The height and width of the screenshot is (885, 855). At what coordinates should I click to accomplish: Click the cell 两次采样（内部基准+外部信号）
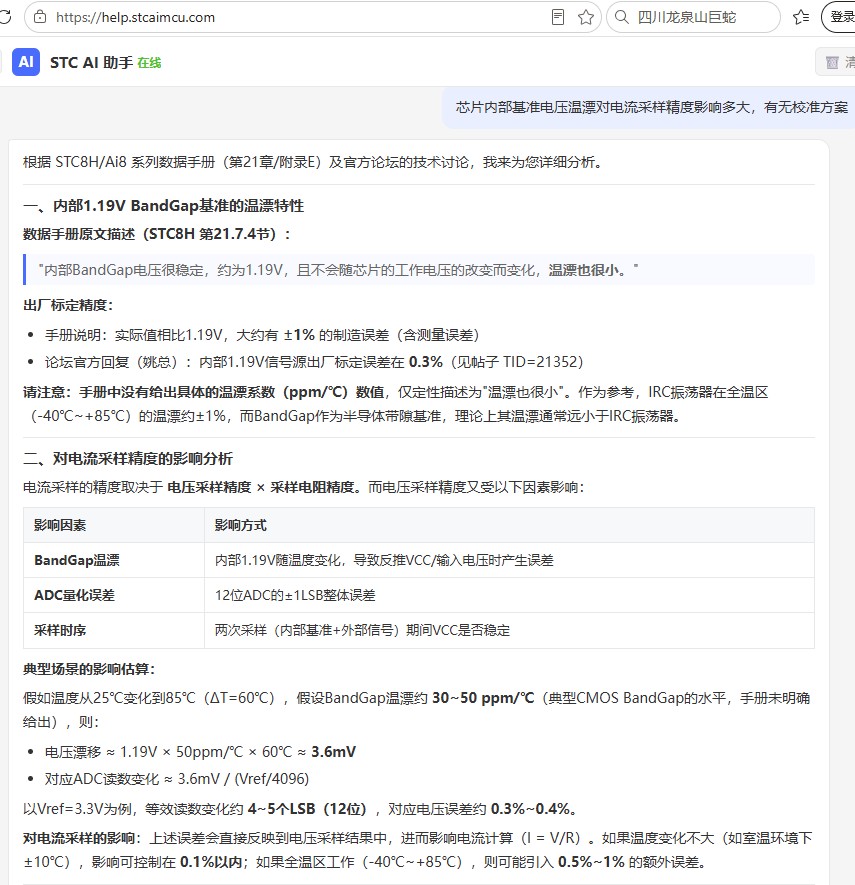pyautogui.click(x=509, y=630)
